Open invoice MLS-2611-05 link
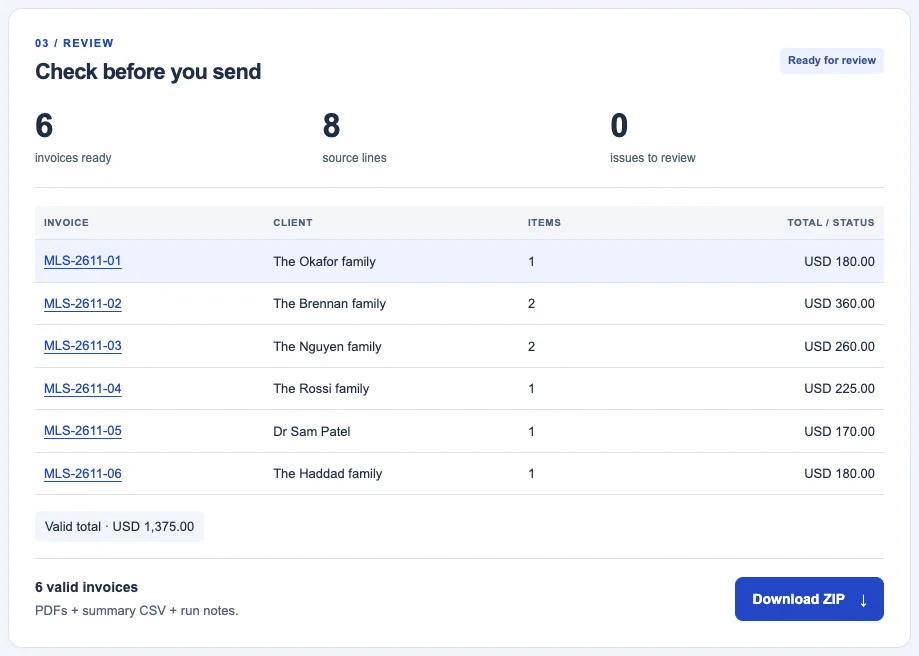This screenshot has width=919, height=656. tap(83, 431)
